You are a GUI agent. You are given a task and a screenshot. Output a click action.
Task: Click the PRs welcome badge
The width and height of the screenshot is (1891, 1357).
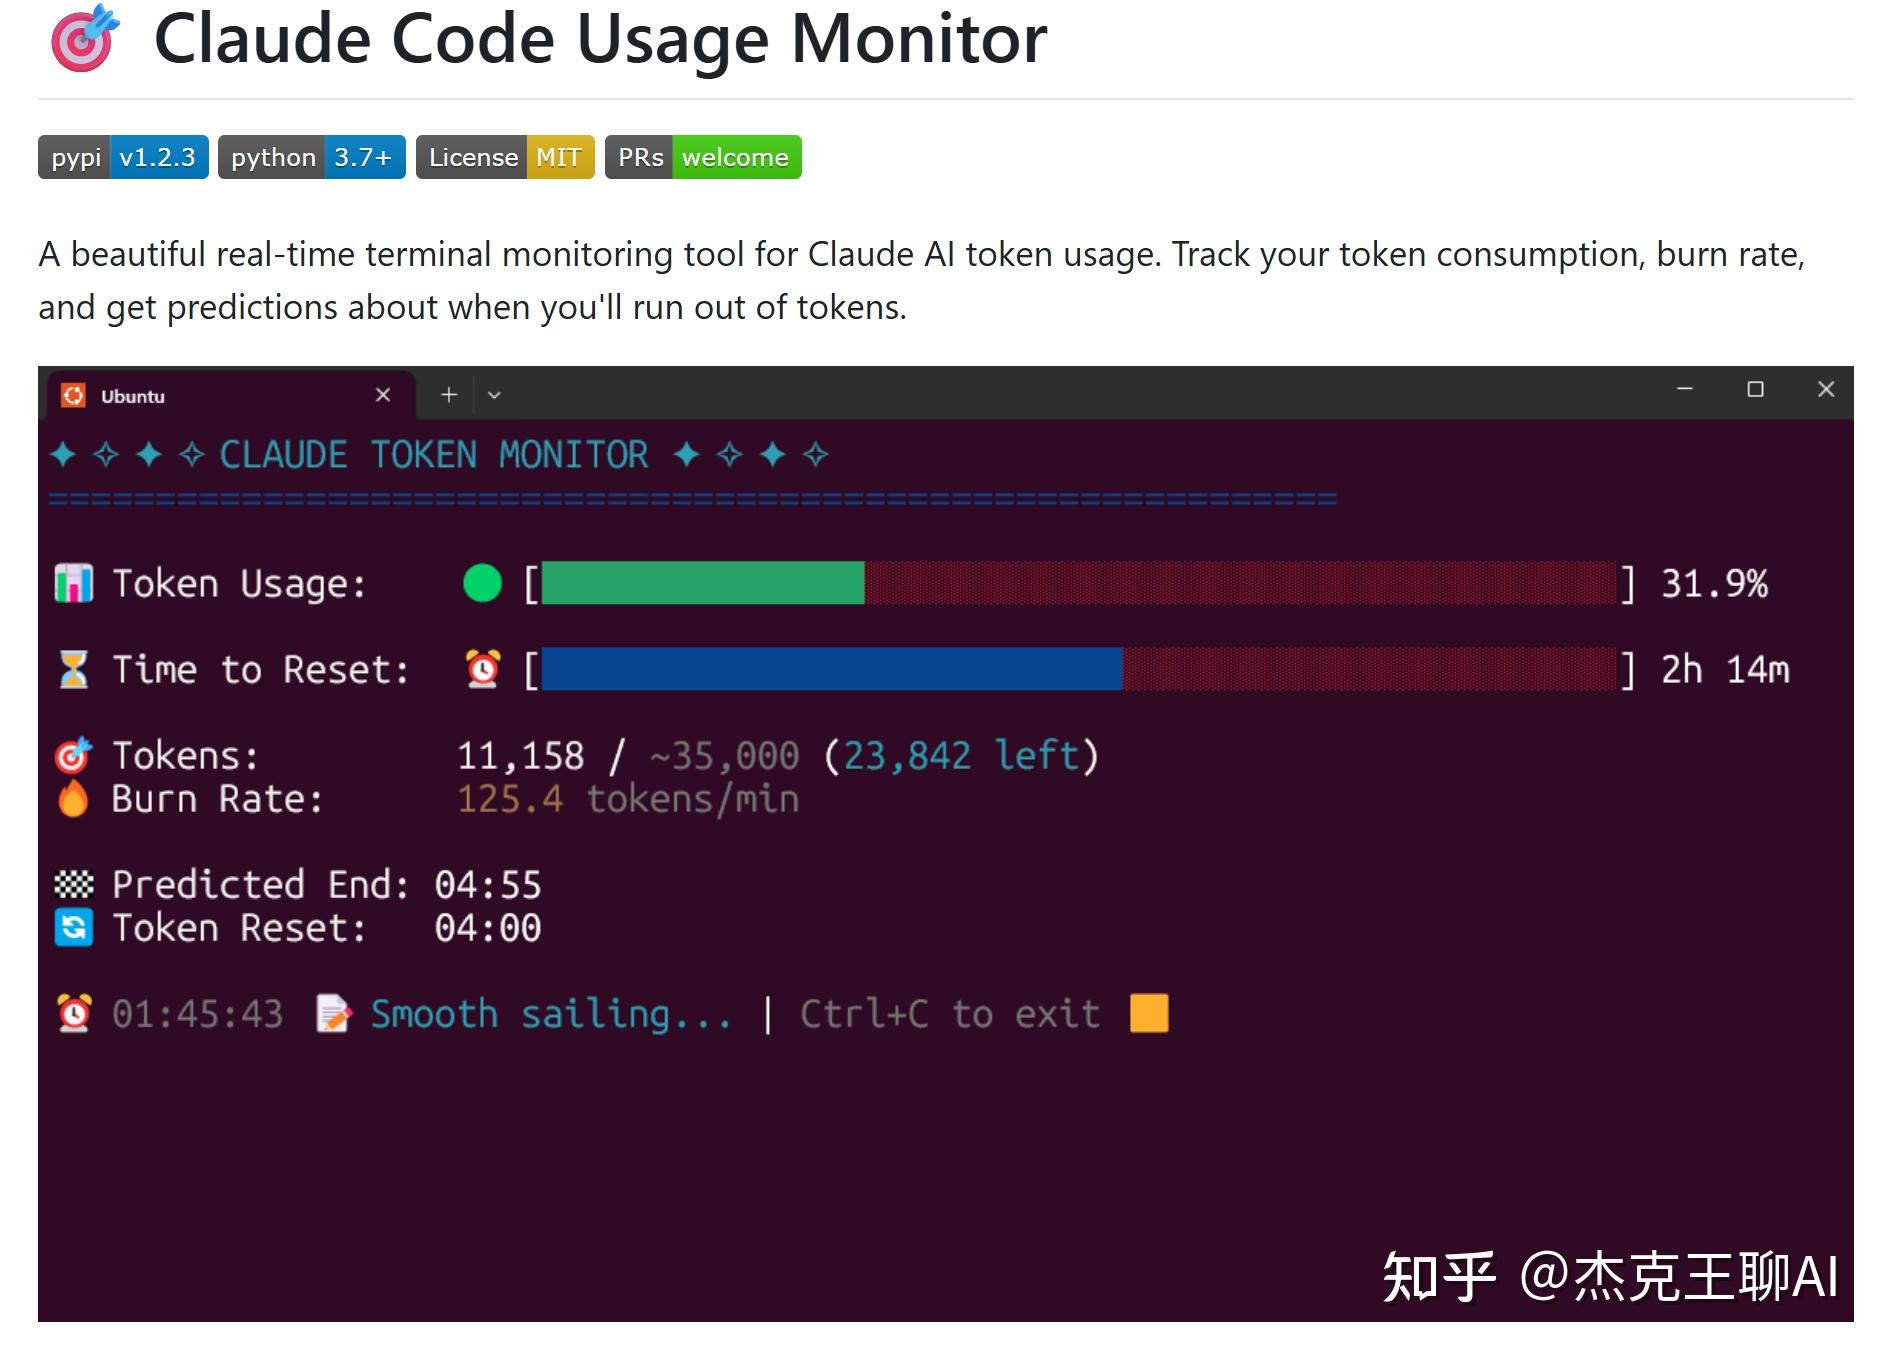(x=701, y=157)
